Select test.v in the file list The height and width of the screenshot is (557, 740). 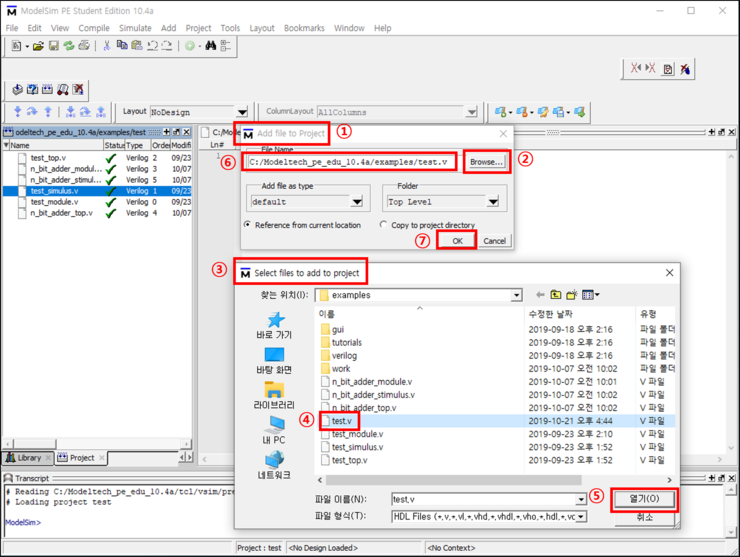click(x=341, y=421)
